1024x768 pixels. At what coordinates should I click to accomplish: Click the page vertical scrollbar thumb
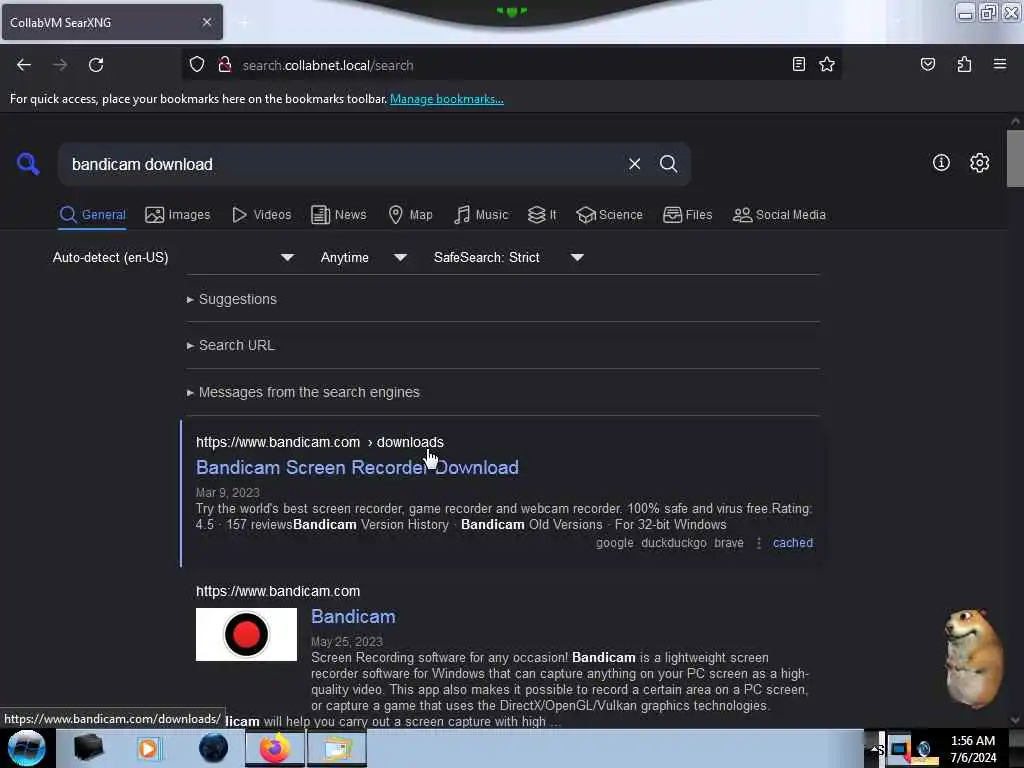[1015, 158]
